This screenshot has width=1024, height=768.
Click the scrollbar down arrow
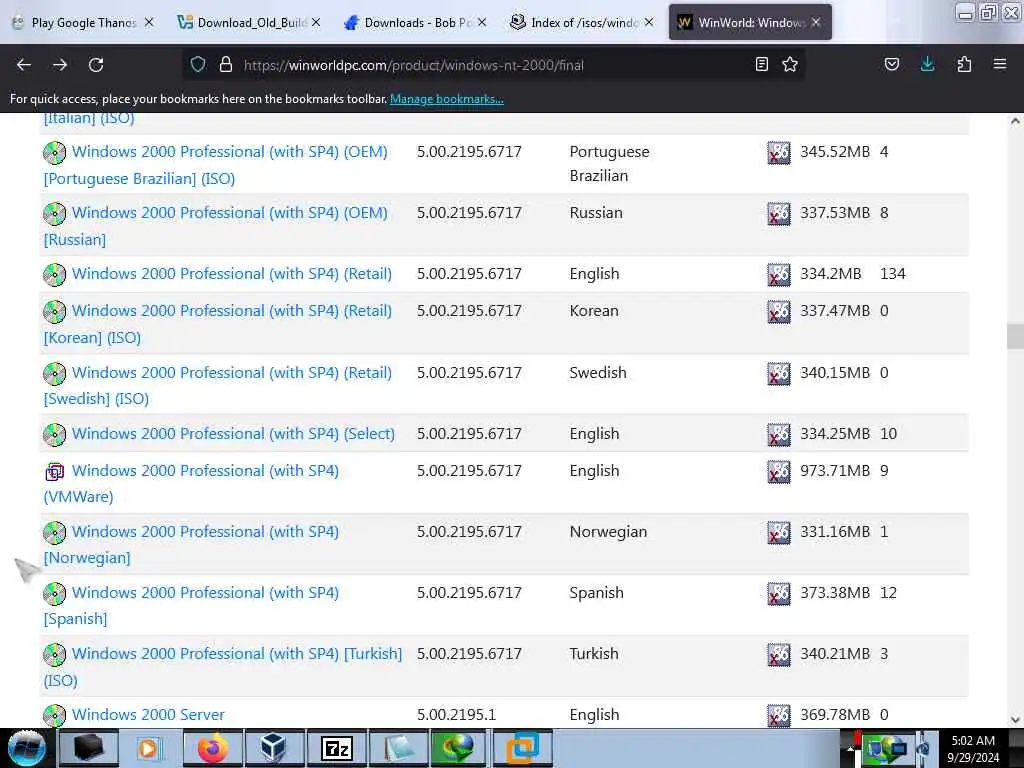pos(1015,720)
